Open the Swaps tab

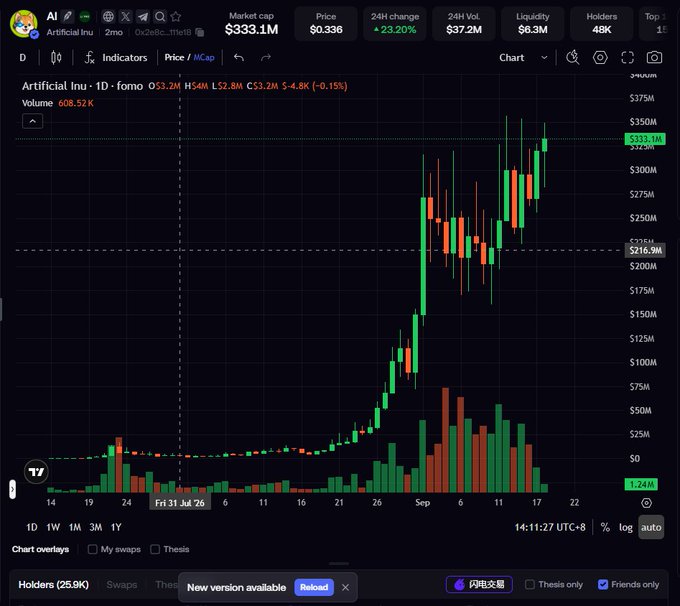pyautogui.click(x=122, y=584)
